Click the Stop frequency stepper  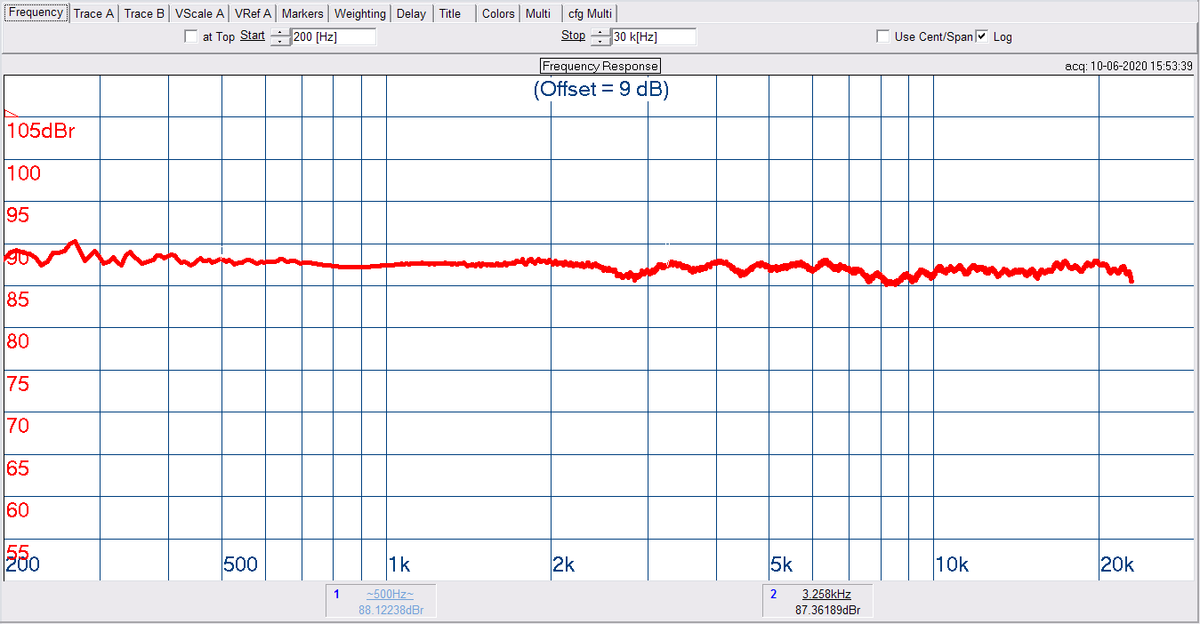click(599, 37)
